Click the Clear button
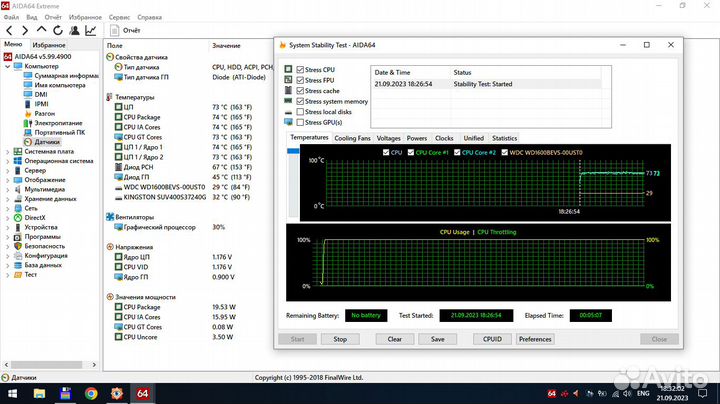The height and width of the screenshot is (404, 720). (394, 339)
